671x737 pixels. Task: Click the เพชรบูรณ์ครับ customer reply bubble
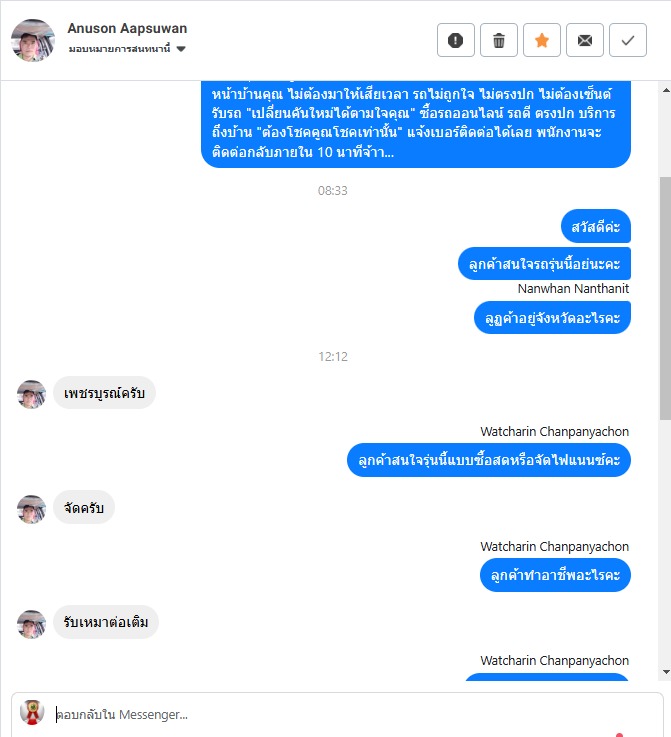[x=104, y=393]
